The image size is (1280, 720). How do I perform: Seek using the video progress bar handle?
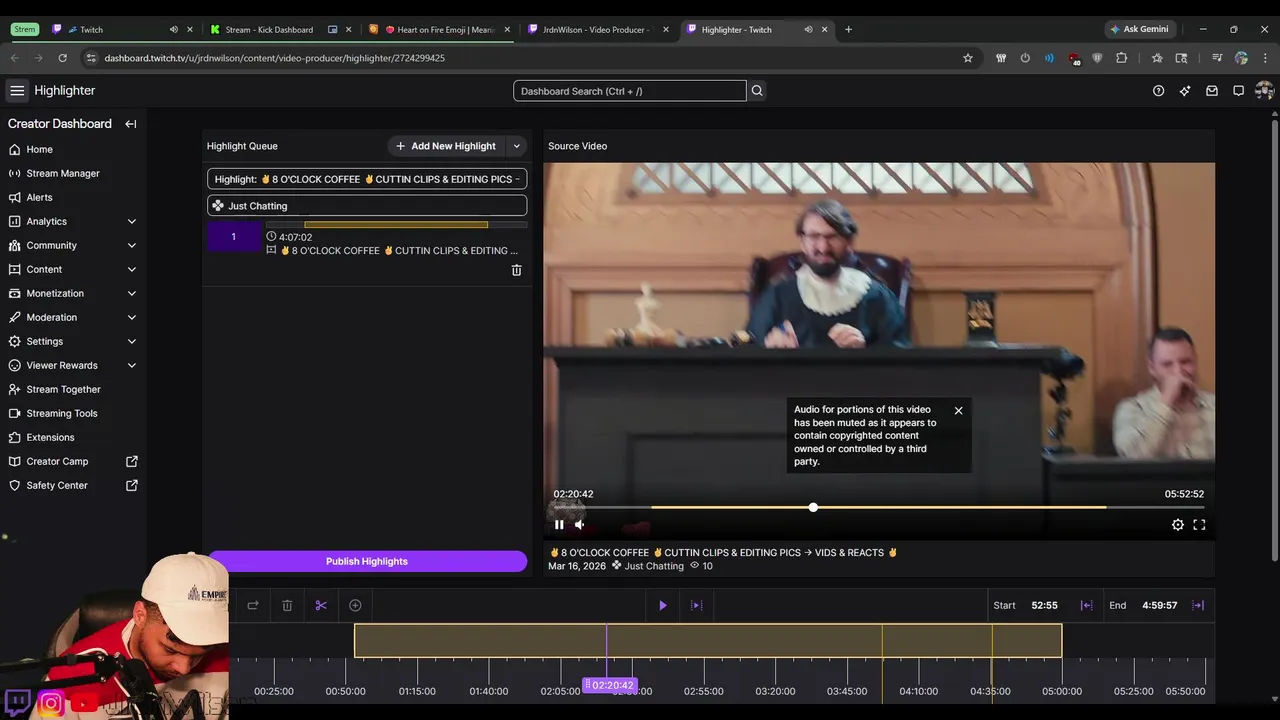point(813,508)
